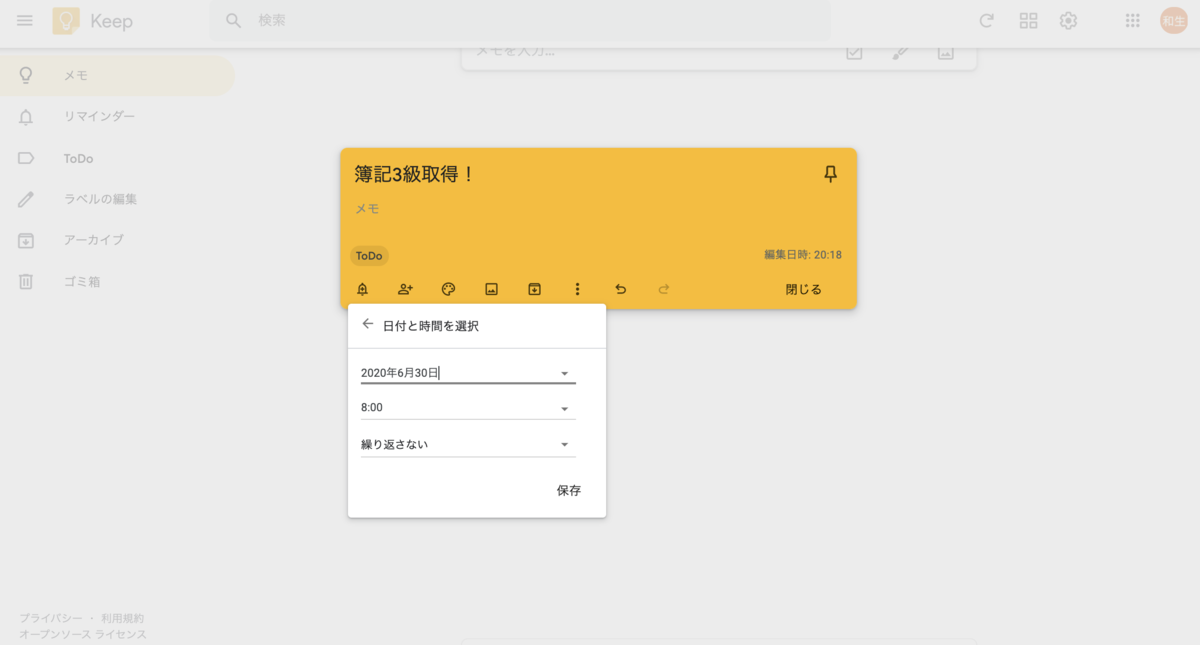Open the settings gear icon

tap(1069, 21)
